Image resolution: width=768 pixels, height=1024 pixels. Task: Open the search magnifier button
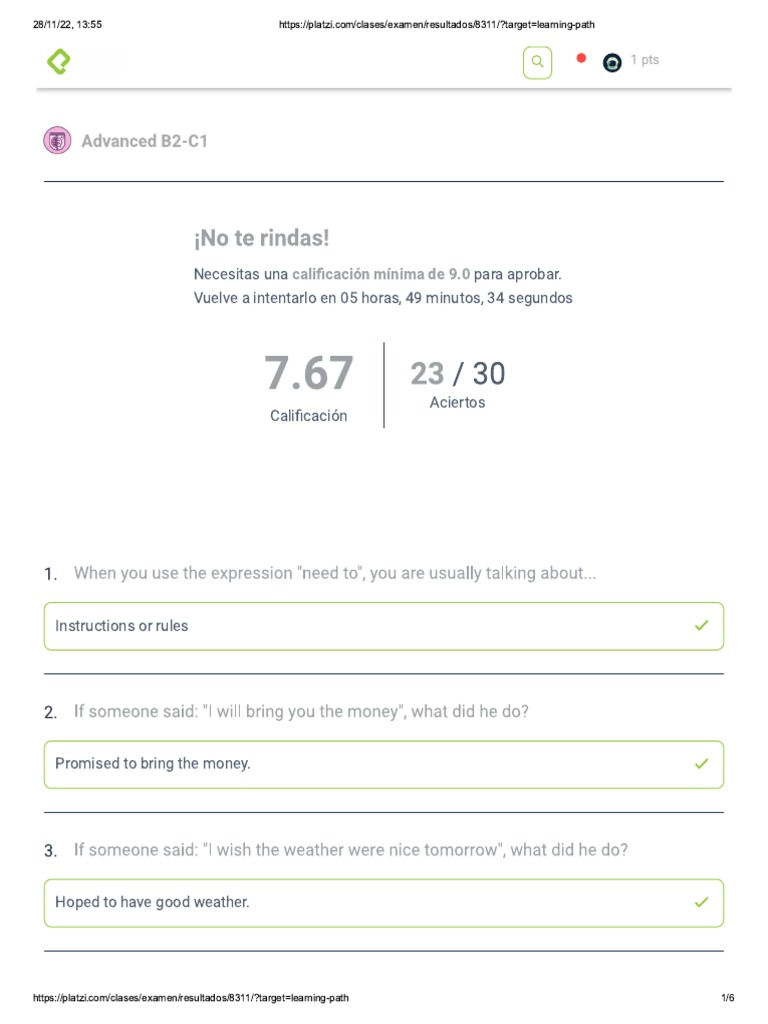pyautogui.click(x=537, y=62)
